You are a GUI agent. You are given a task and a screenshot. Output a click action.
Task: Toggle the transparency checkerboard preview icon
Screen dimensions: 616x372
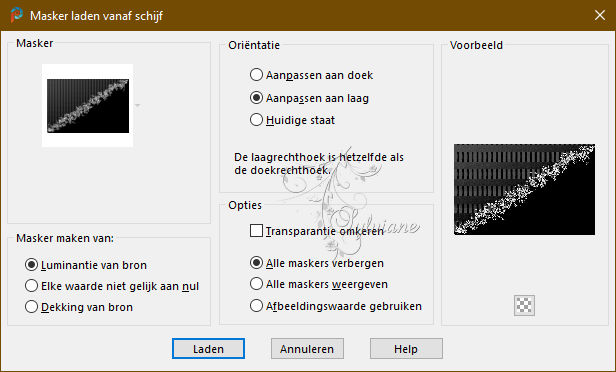pyautogui.click(x=524, y=305)
